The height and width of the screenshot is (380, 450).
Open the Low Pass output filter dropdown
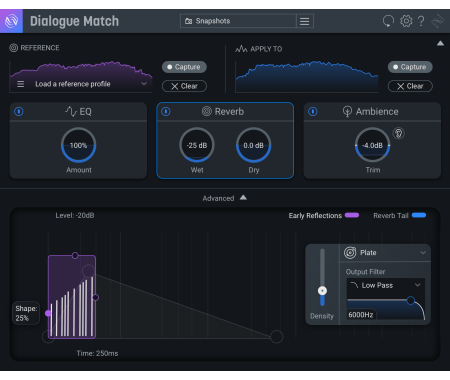(386, 285)
